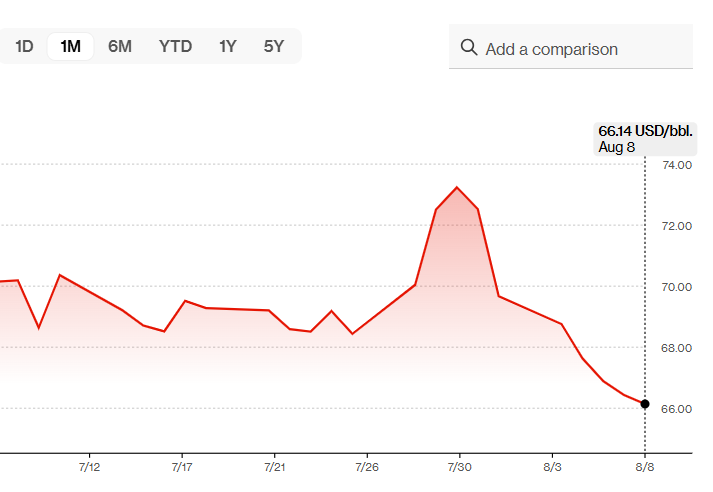
Task: Click the 7/30 x-axis date label
Action: tap(459, 467)
